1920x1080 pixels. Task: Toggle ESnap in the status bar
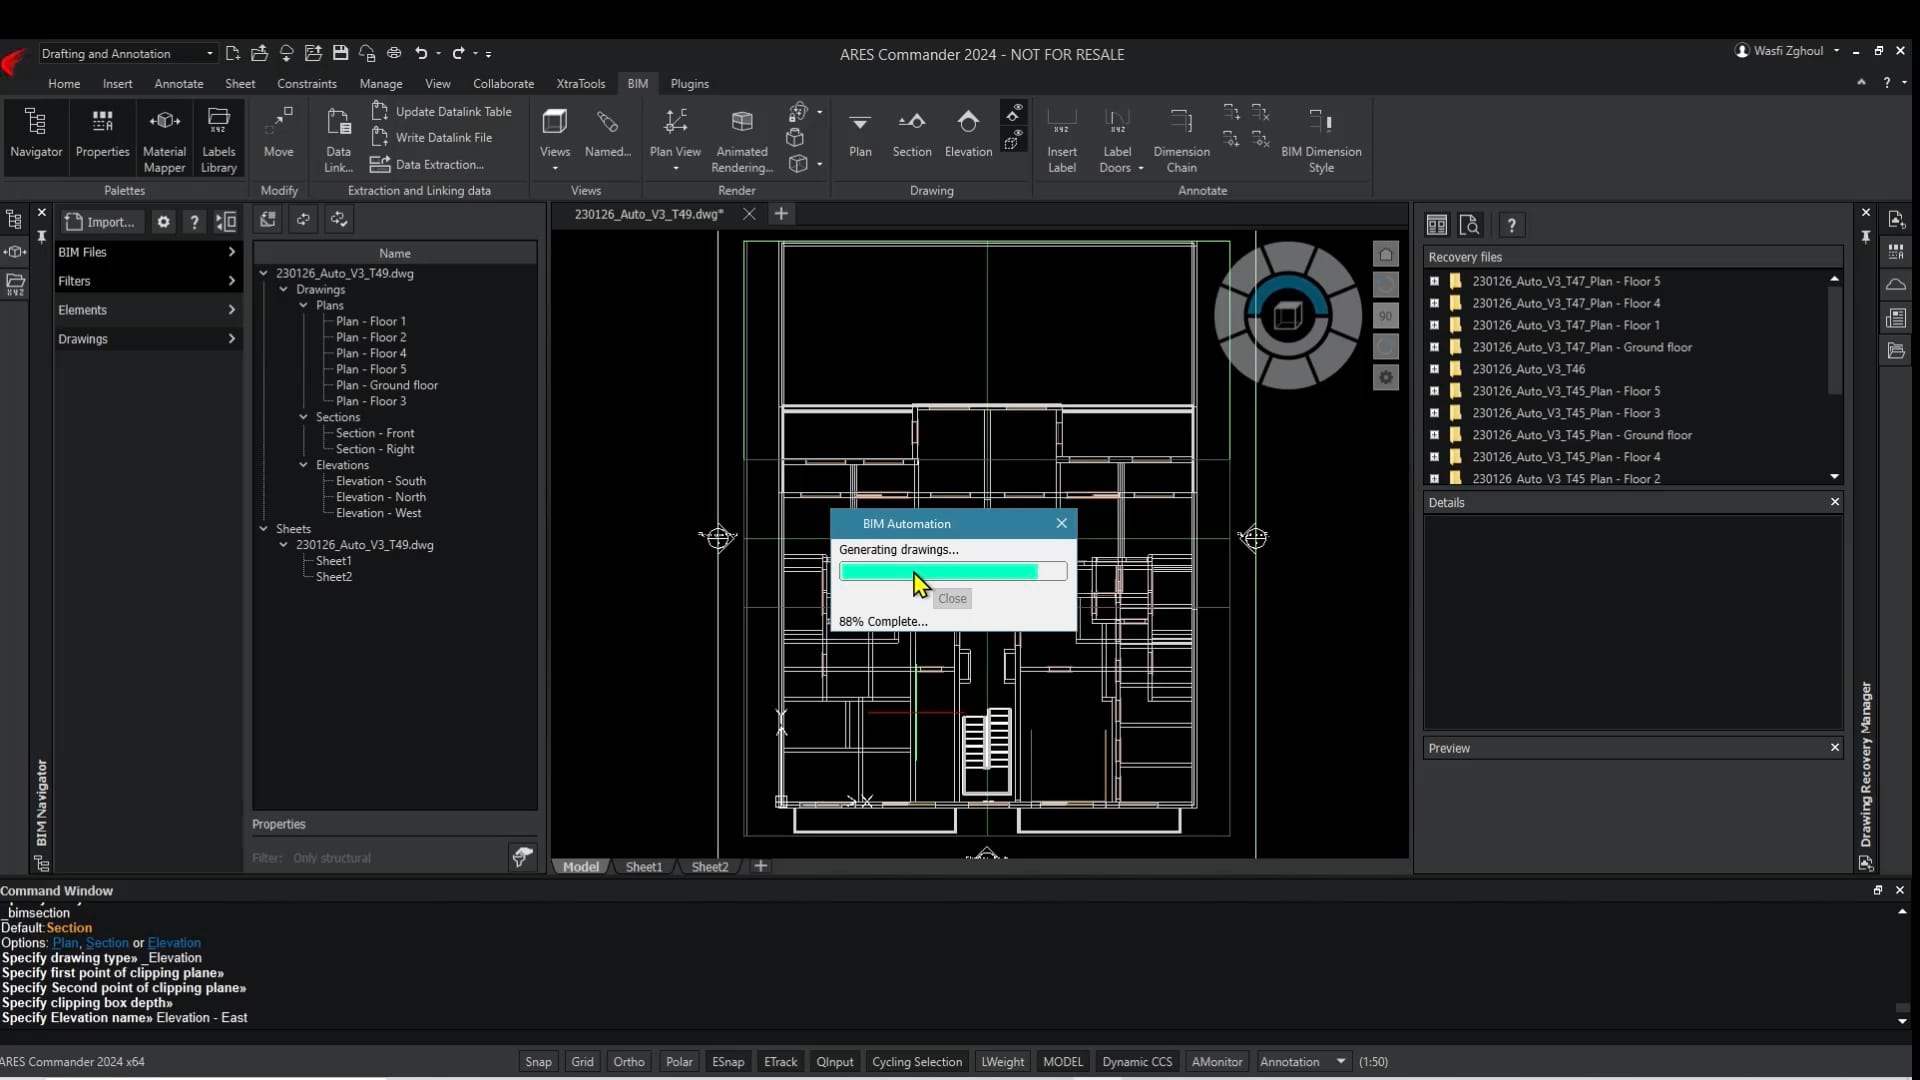[x=728, y=1062]
